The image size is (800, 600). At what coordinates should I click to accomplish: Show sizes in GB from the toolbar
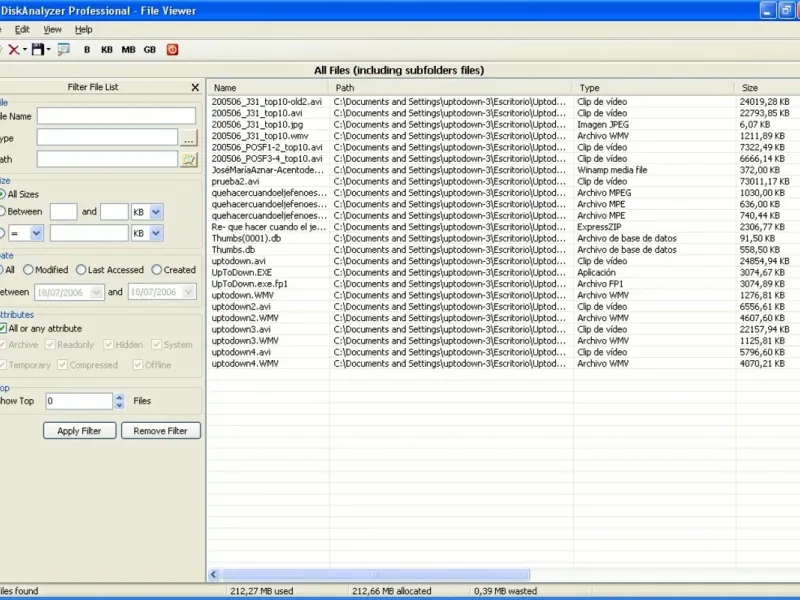[x=149, y=49]
